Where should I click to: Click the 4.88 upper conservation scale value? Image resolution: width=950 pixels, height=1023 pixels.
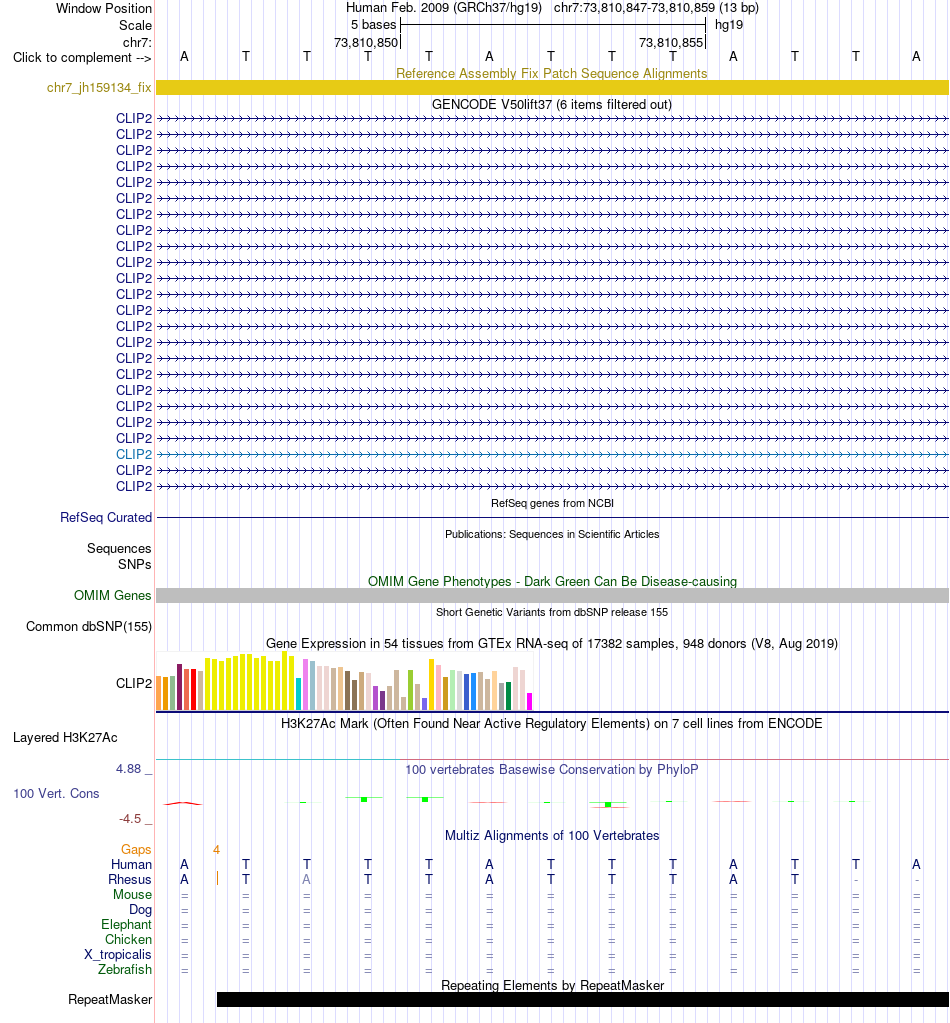click(x=129, y=769)
